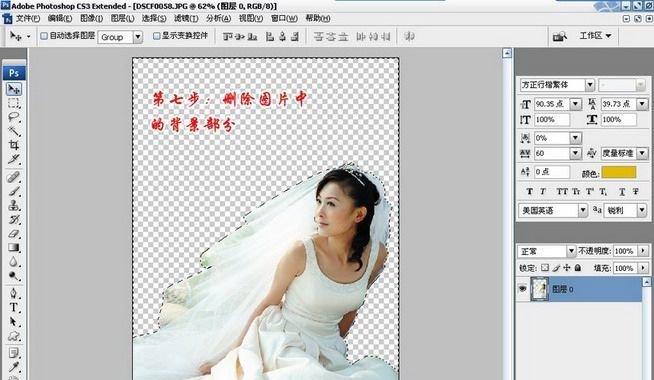Click the 工作区 workspace button

(595, 36)
